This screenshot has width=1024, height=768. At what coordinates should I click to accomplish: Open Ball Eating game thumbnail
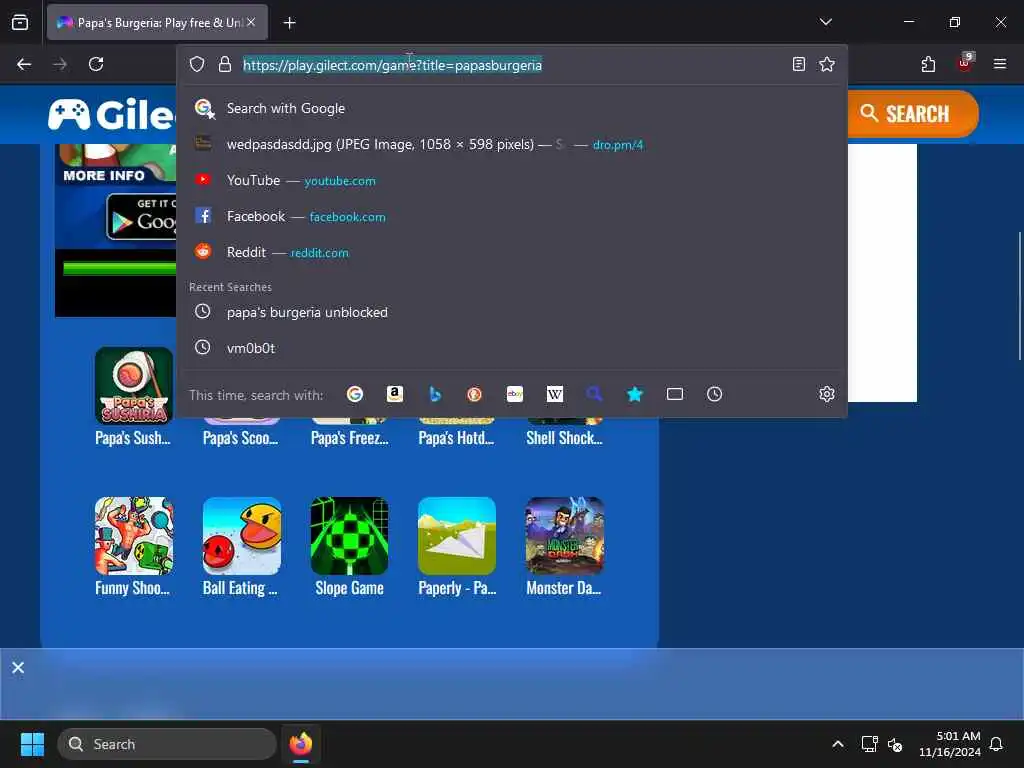tap(242, 536)
